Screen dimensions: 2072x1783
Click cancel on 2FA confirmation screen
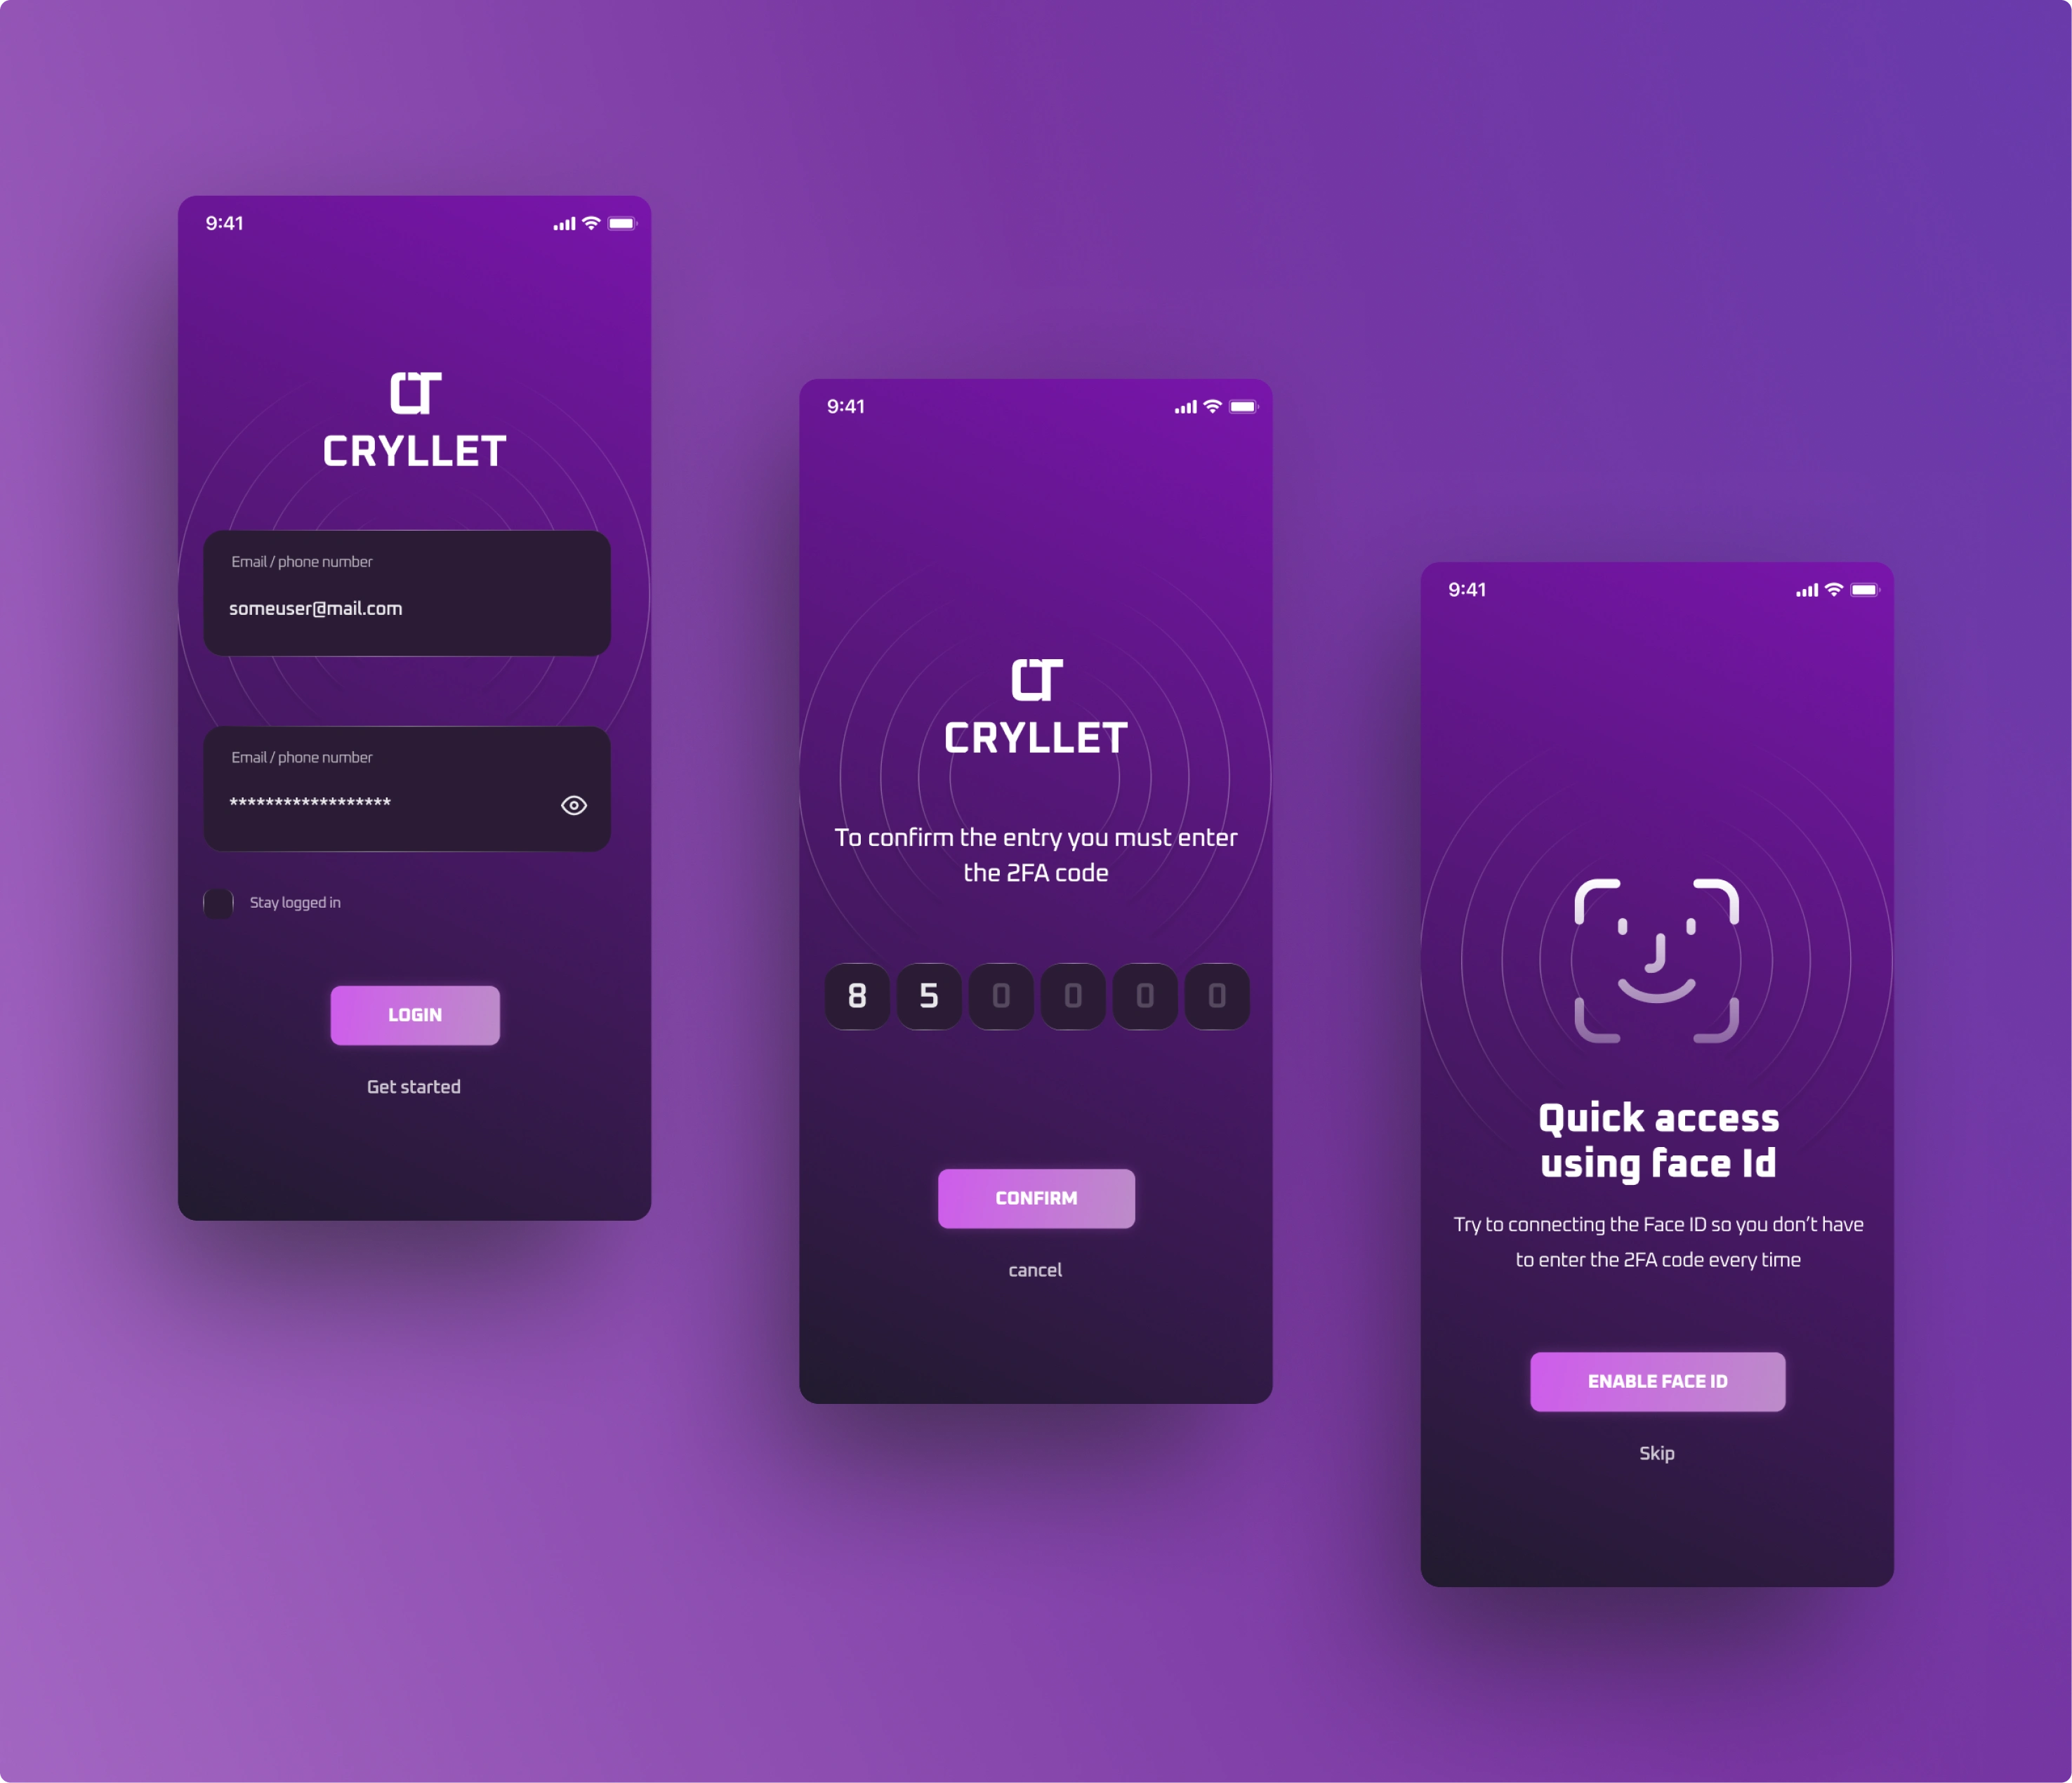pyautogui.click(x=1036, y=1268)
